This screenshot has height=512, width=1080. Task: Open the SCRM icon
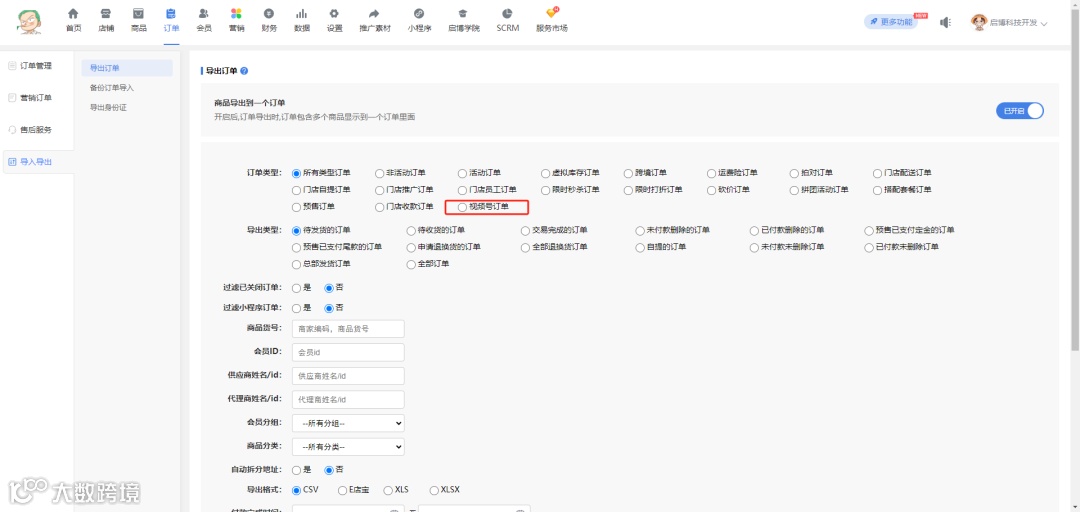[508, 14]
